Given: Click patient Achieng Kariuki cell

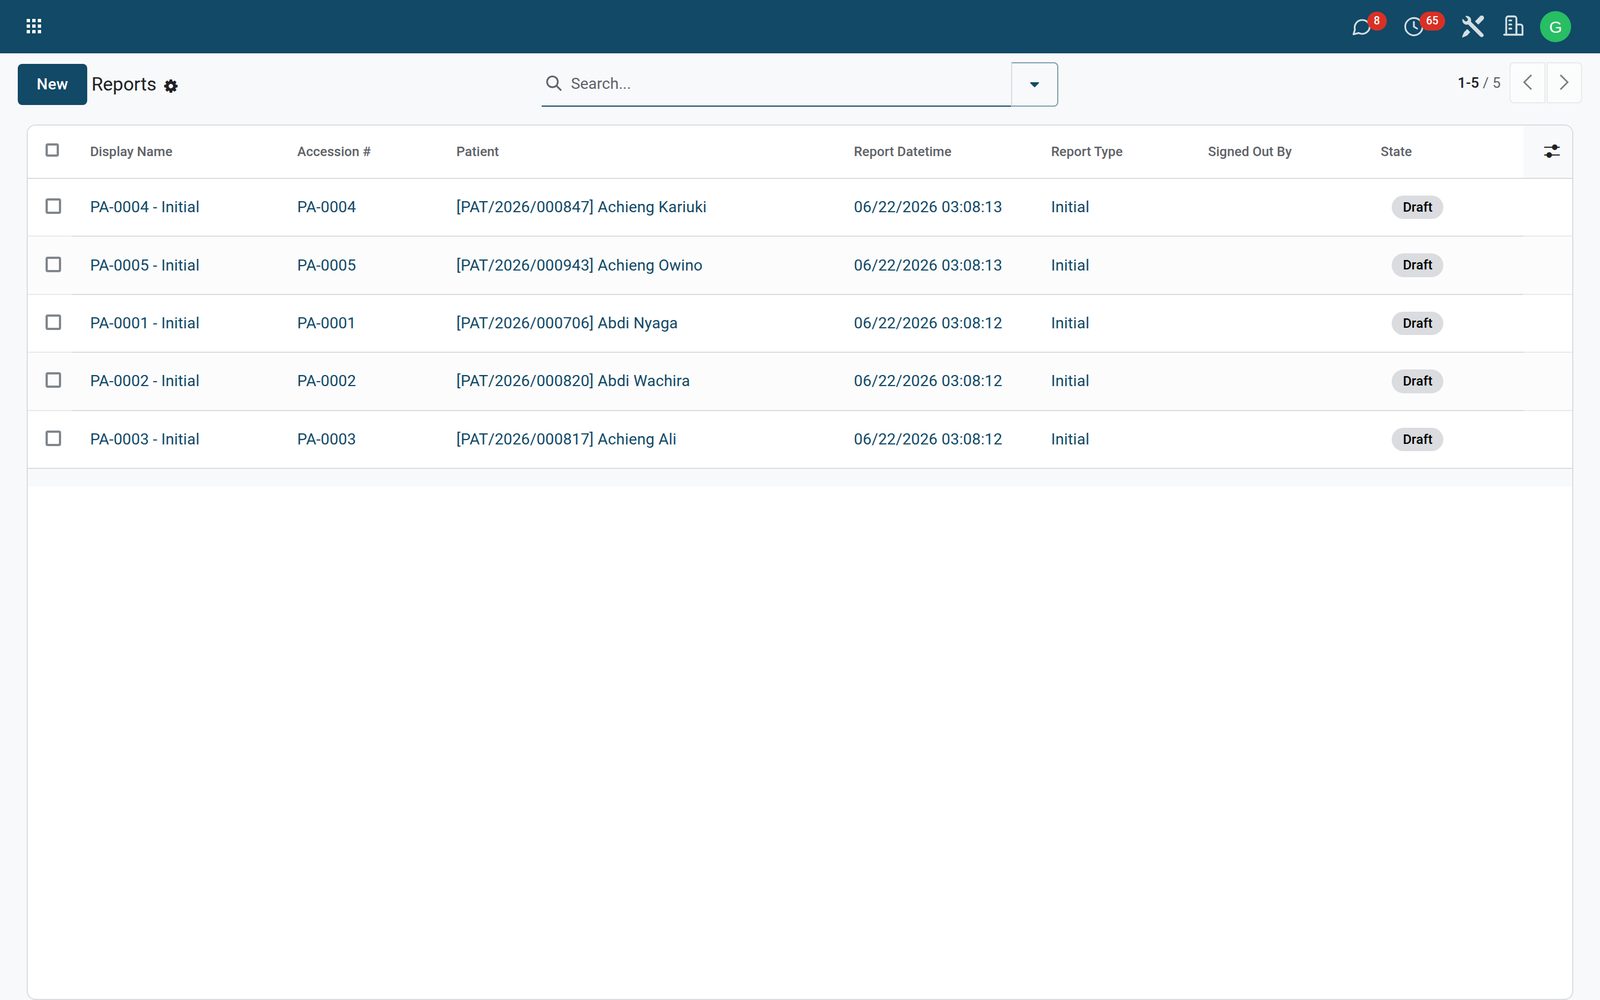Looking at the screenshot, I should [x=581, y=207].
